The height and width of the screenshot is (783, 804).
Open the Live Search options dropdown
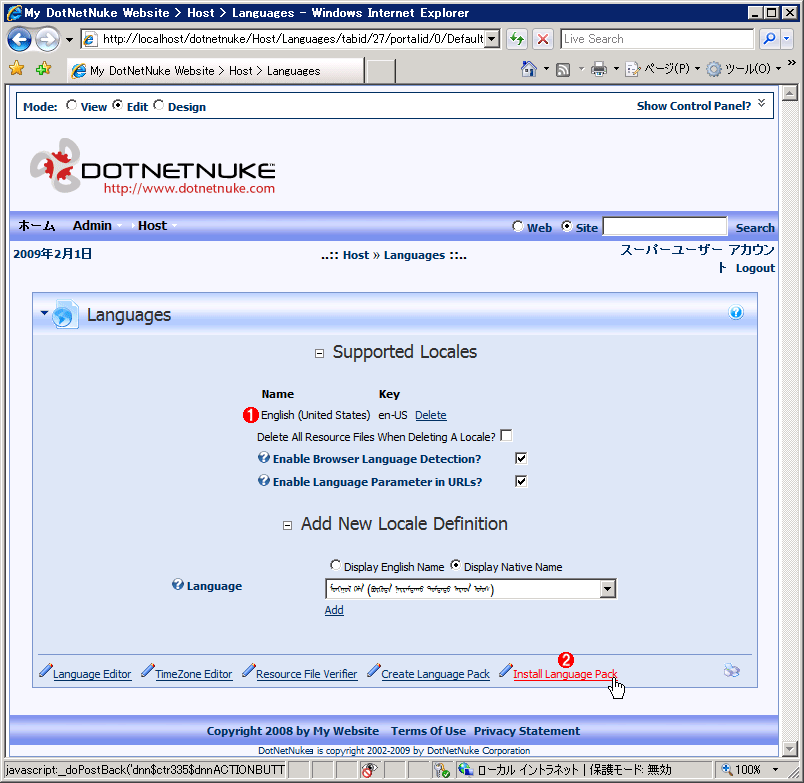pos(787,39)
